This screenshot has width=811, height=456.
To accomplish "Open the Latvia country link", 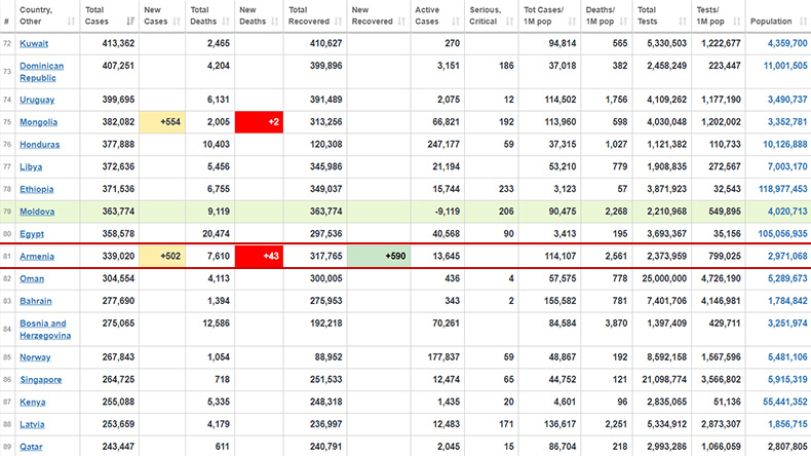I will pyautogui.click(x=32, y=424).
